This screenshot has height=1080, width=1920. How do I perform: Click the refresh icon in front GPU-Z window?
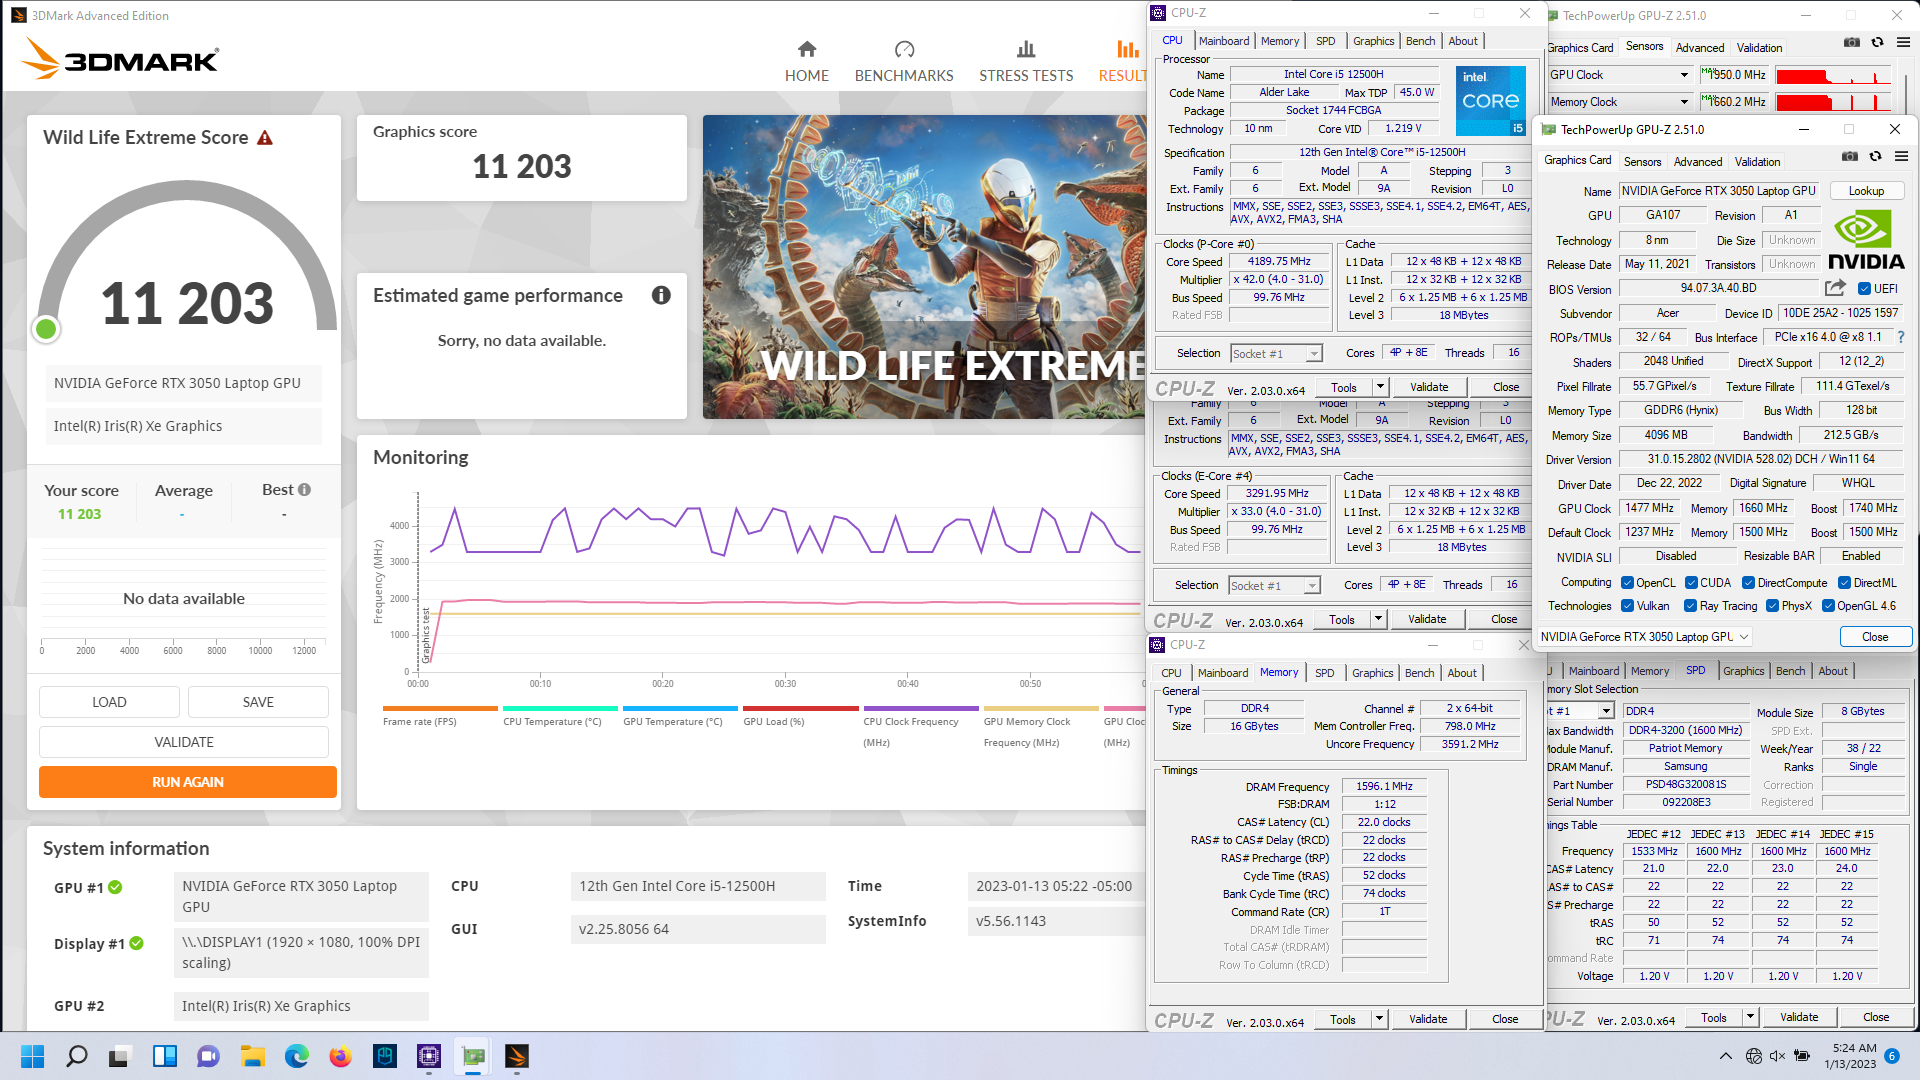tap(1875, 156)
